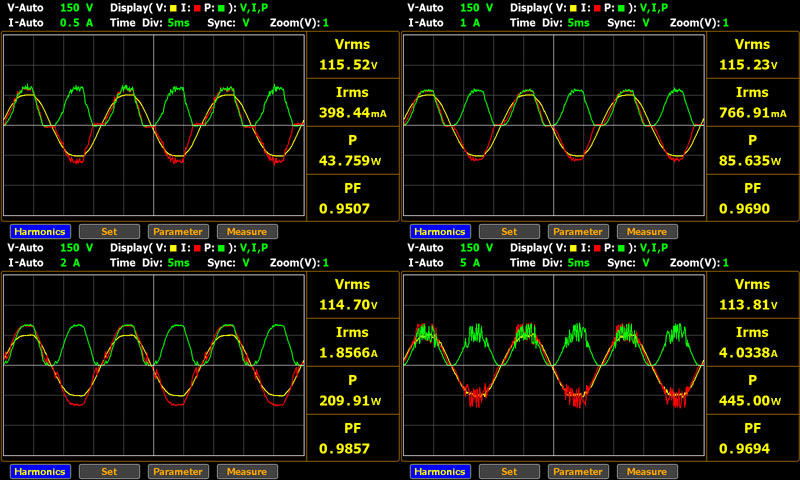This screenshot has width=800, height=480.
Task: Open Harmonics in the 5 A range panel
Action: pos(440,471)
